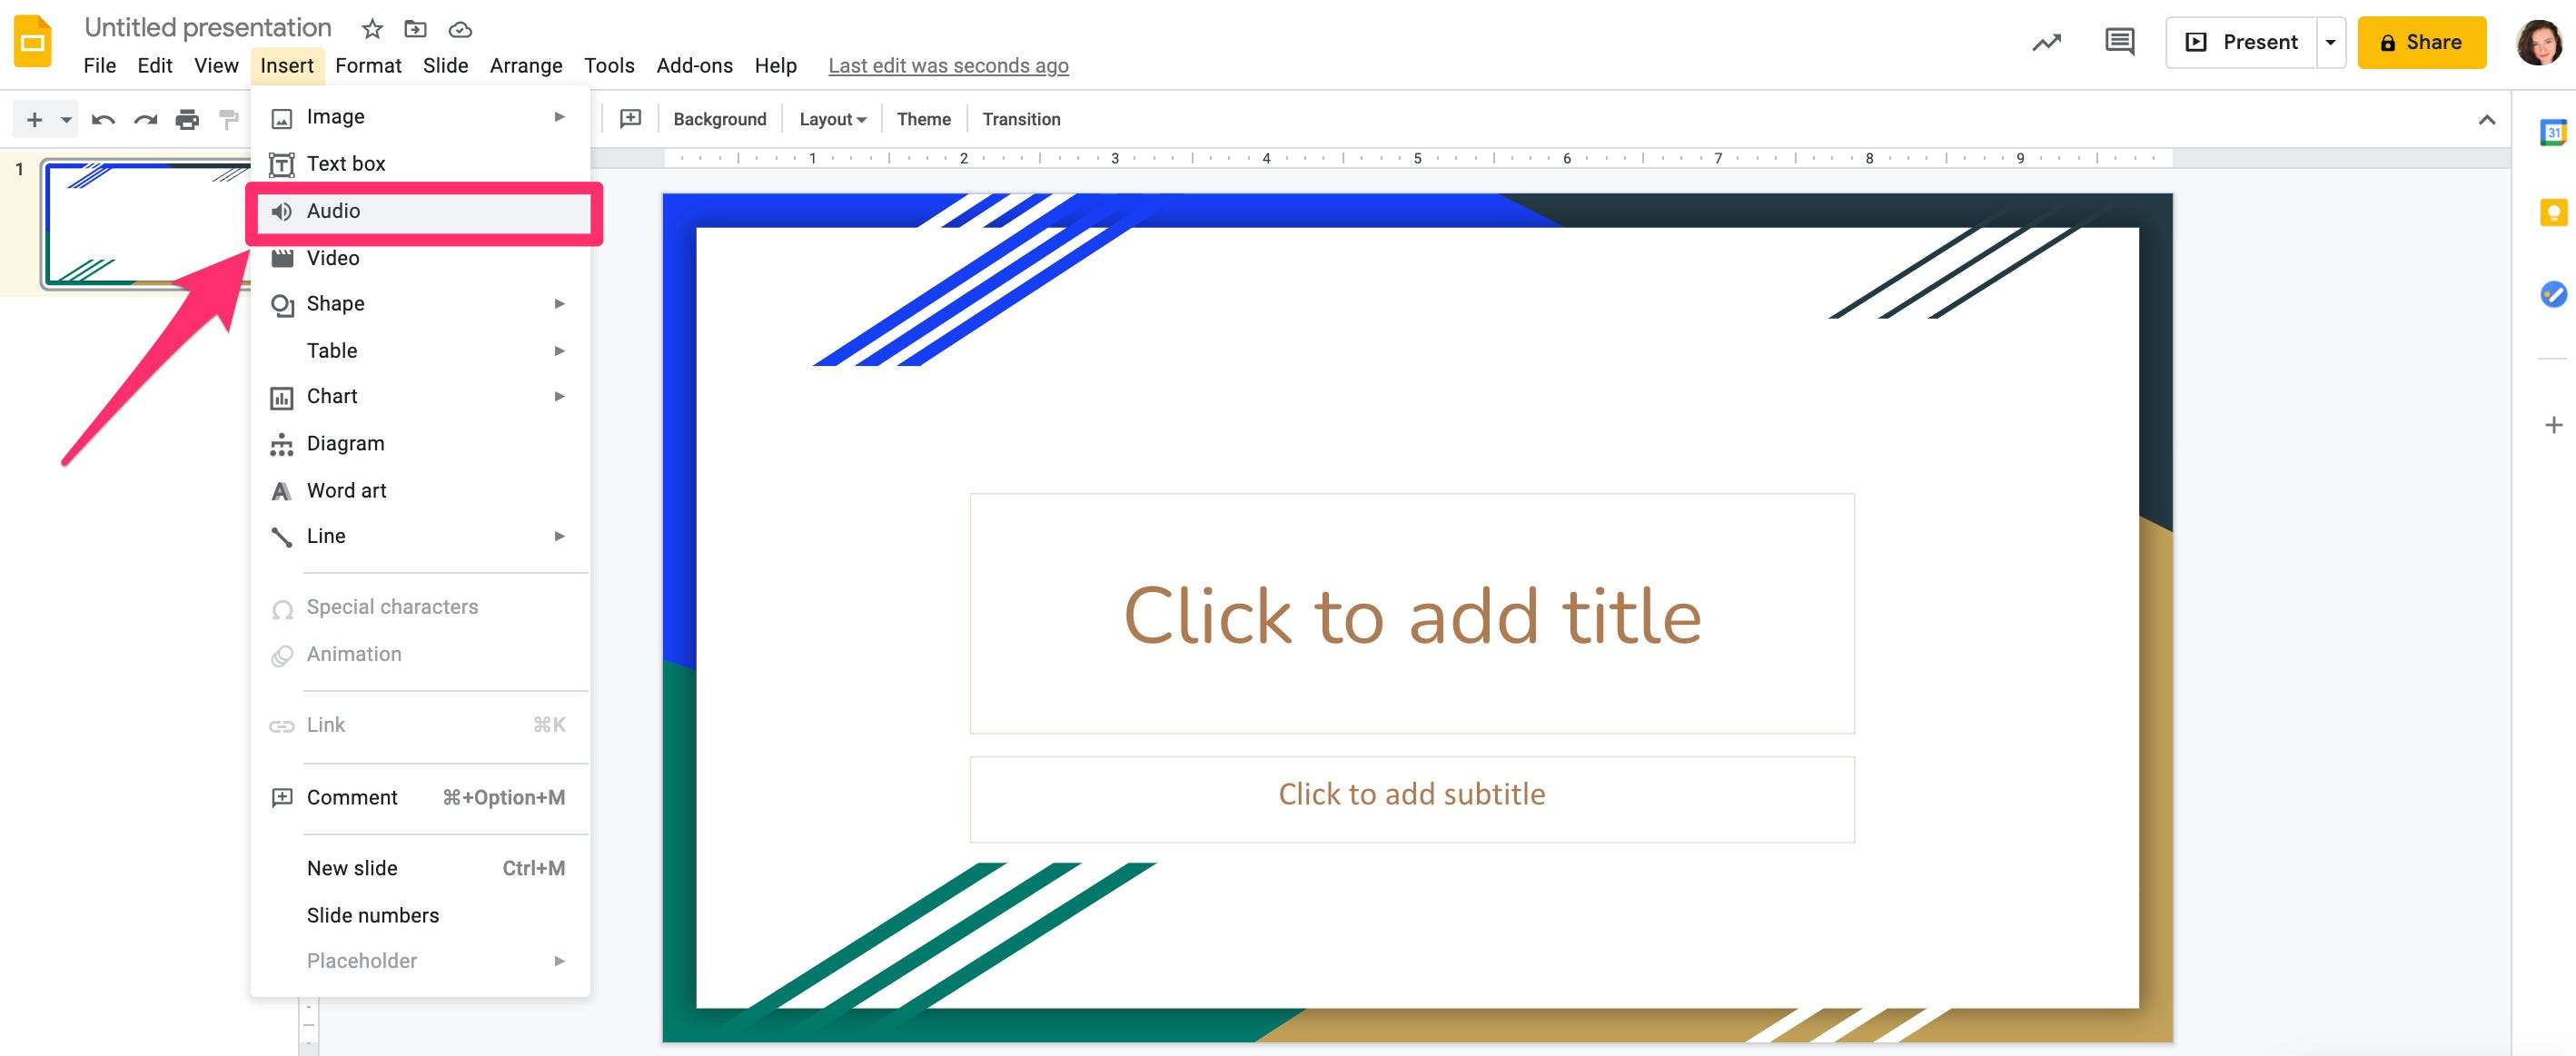Expand the Image submenu arrow

tap(559, 115)
